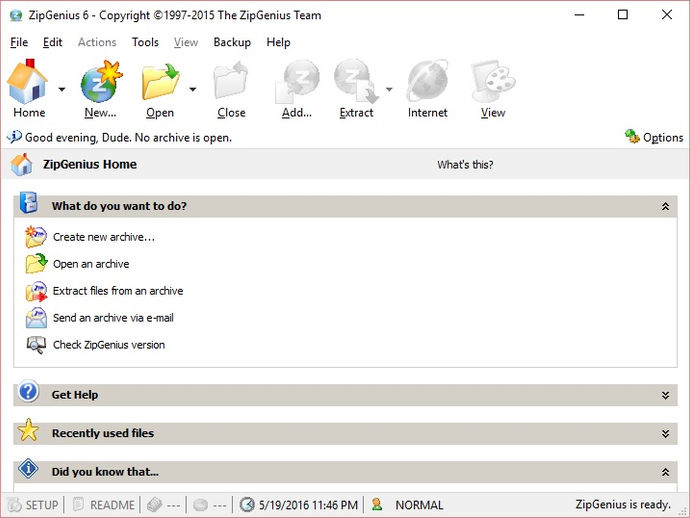Click the Recently used files title text

(x=103, y=433)
